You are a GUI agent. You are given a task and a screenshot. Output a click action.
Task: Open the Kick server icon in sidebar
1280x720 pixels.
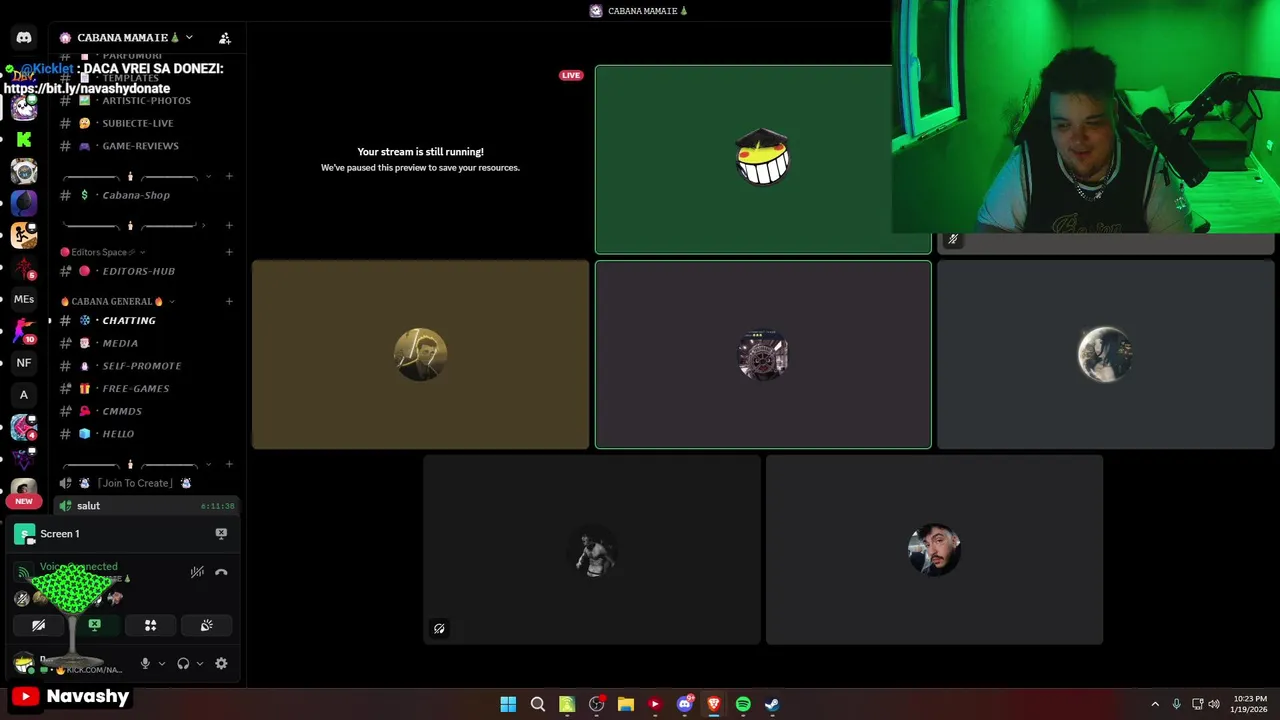pyautogui.click(x=24, y=139)
